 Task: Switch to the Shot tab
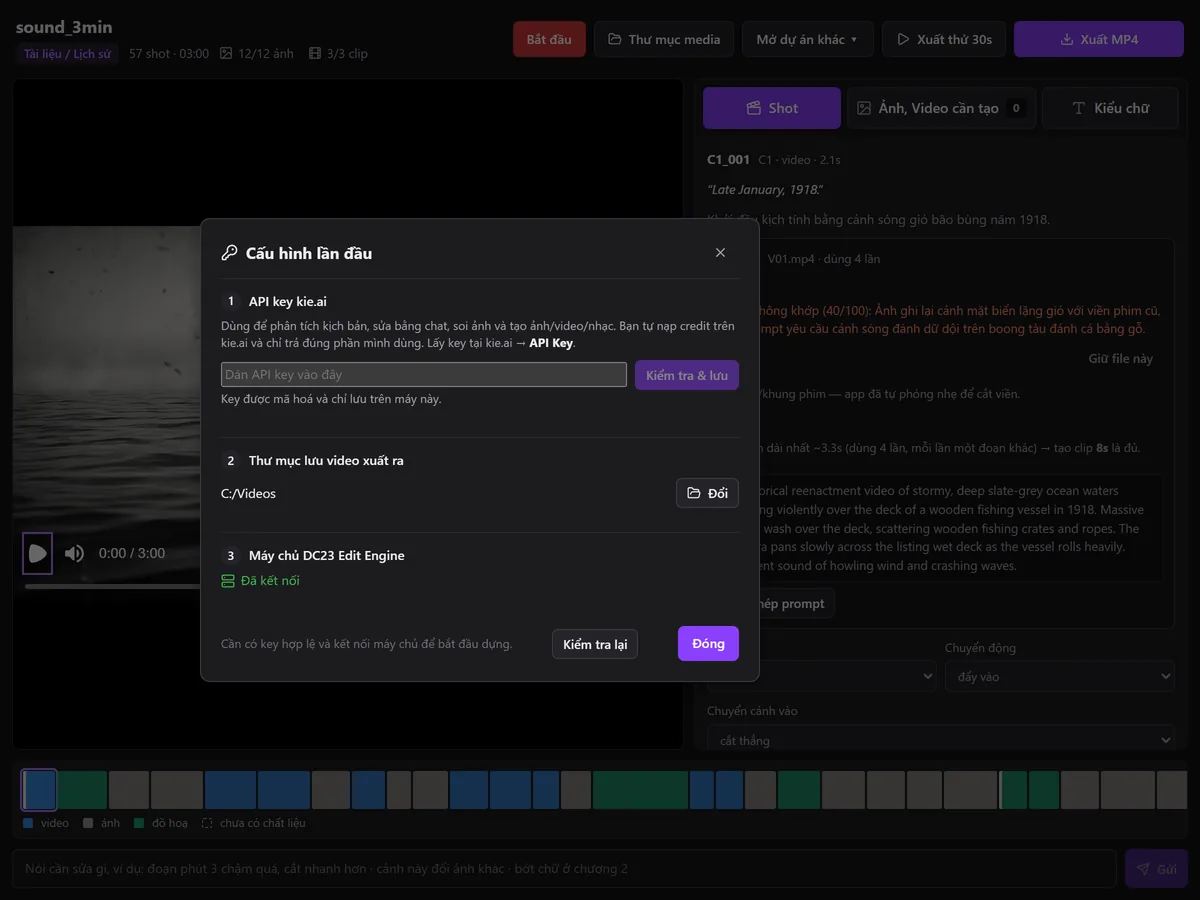772,108
